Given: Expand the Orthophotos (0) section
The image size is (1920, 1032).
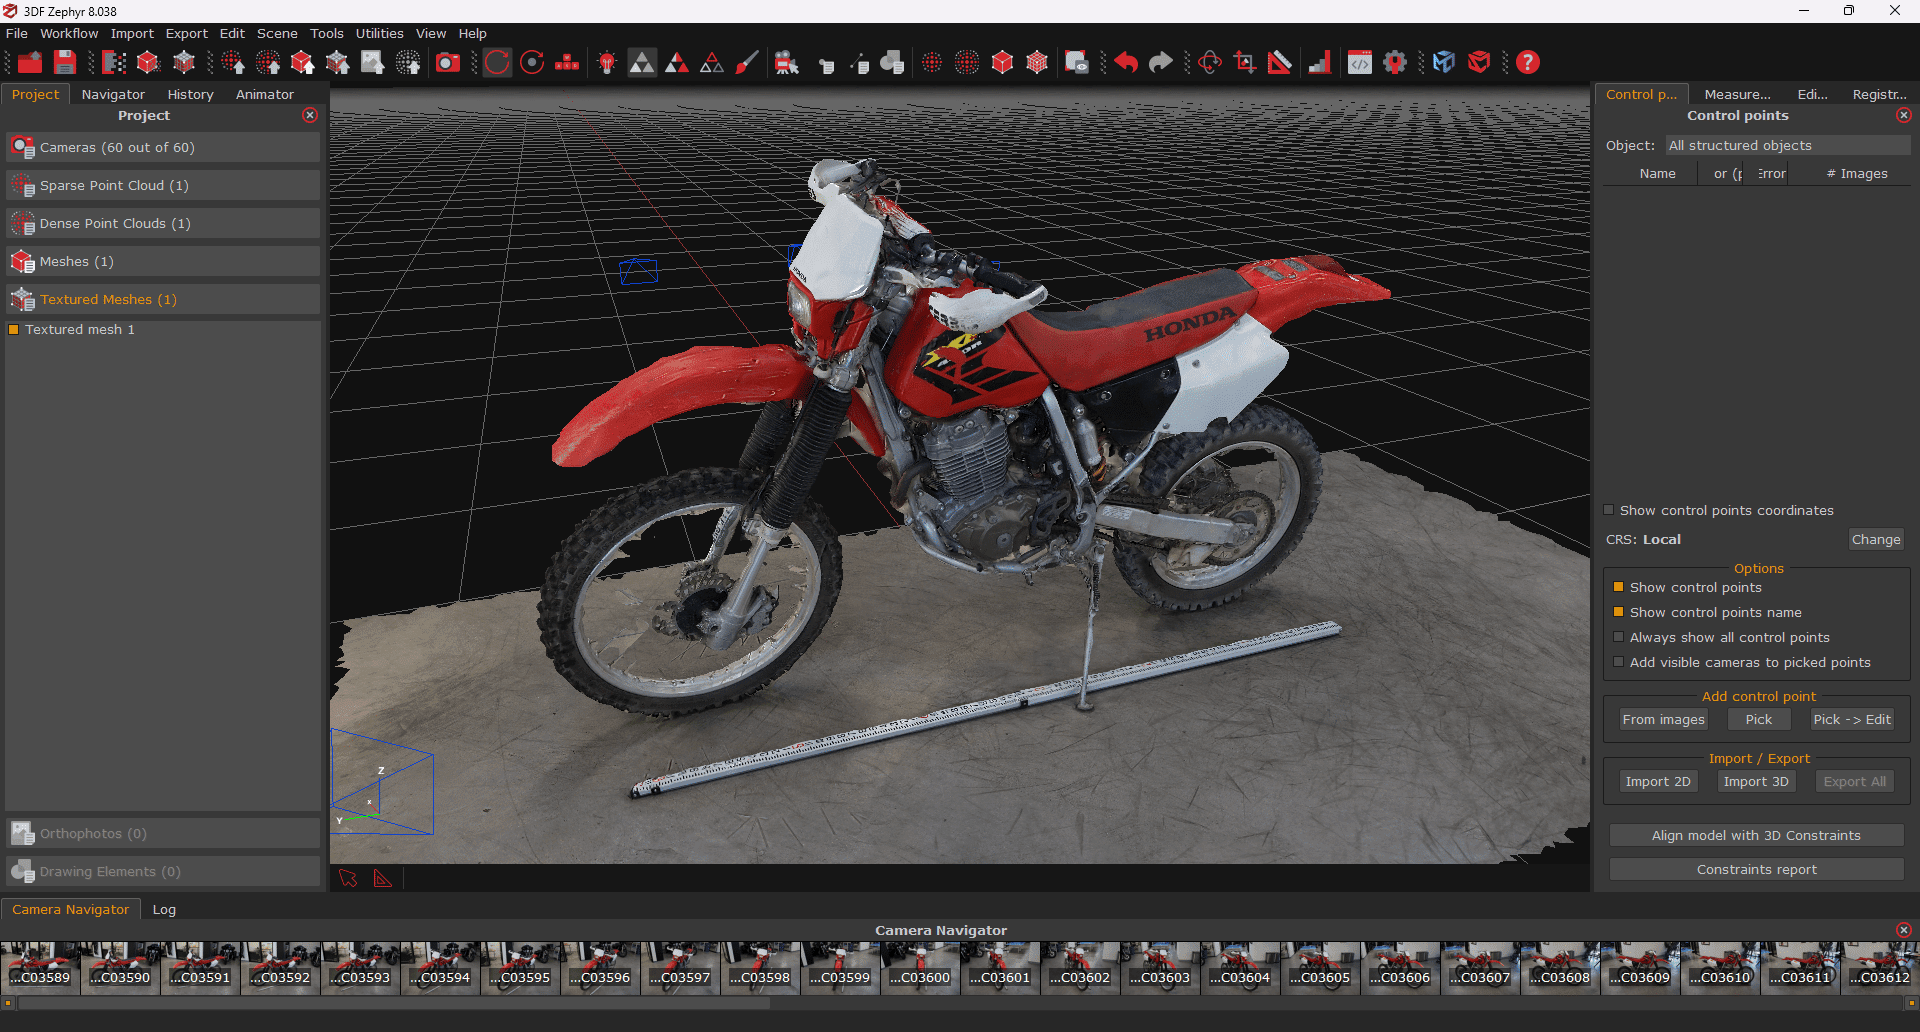Looking at the screenshot, I should click(x=163, y=833).
